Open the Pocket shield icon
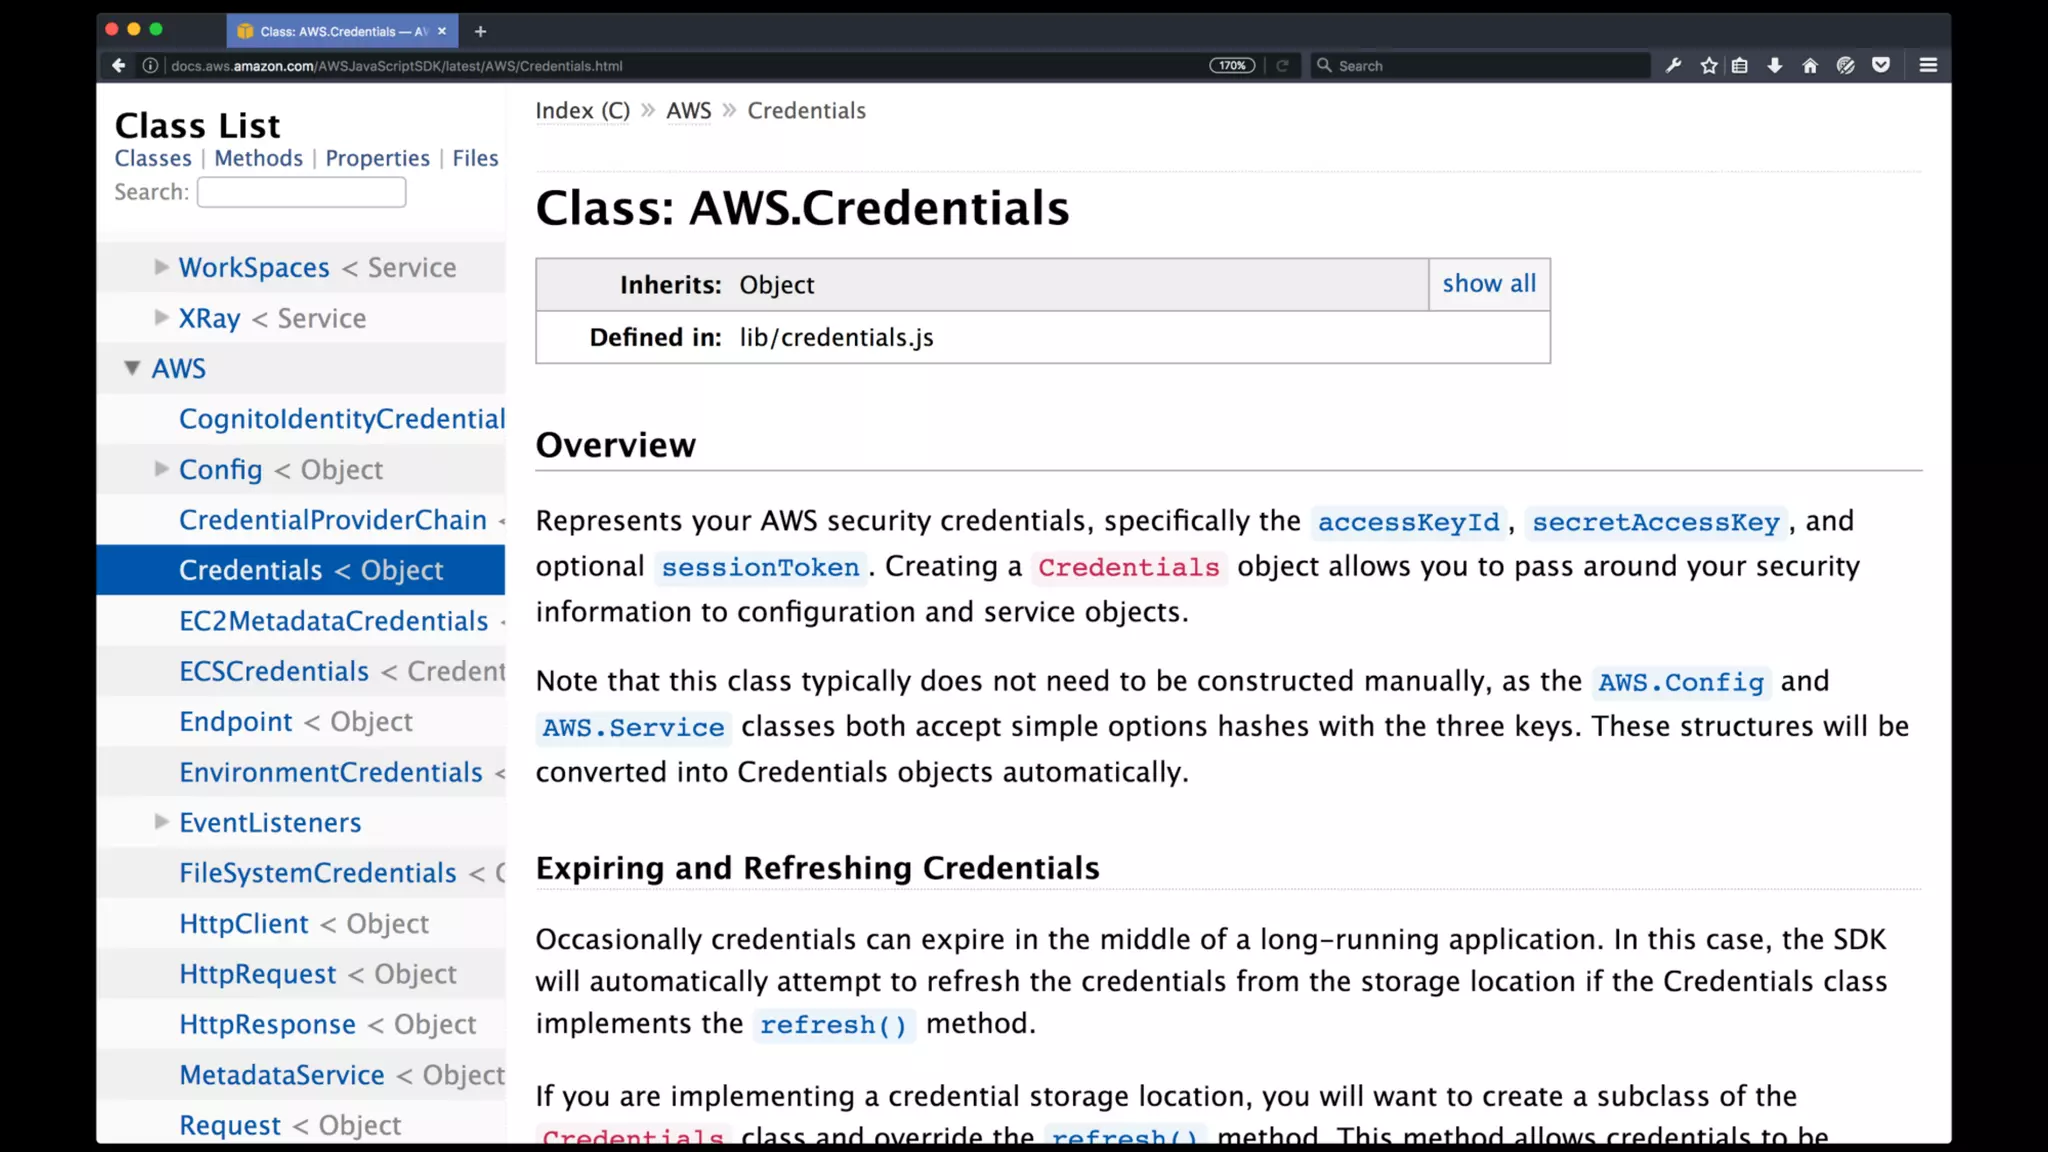 [1881, 66]
